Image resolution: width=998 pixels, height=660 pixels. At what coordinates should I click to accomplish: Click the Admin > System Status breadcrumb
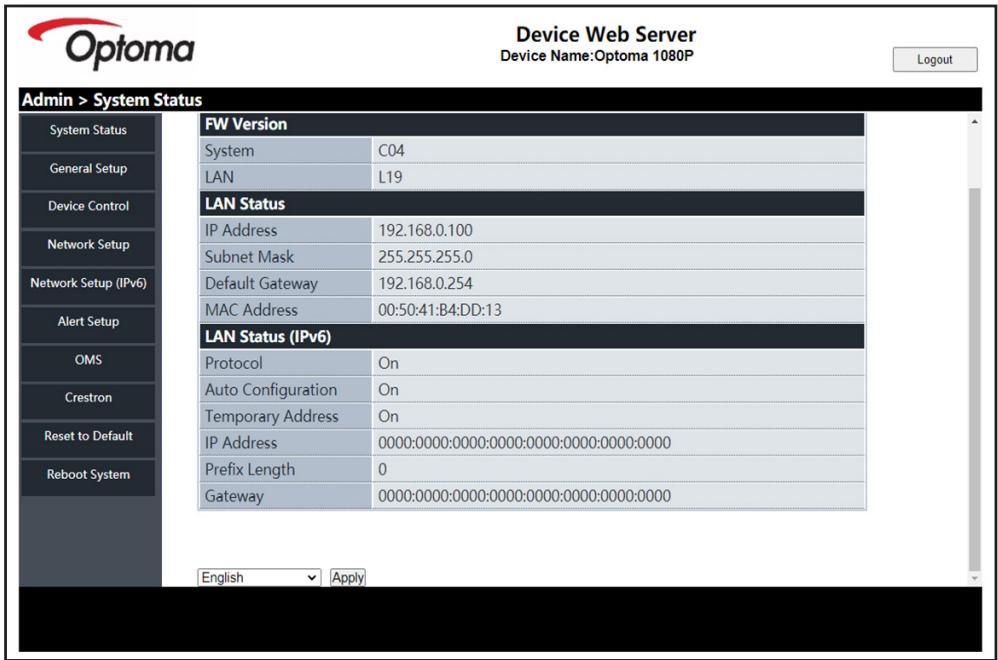(x=112, y=100)
